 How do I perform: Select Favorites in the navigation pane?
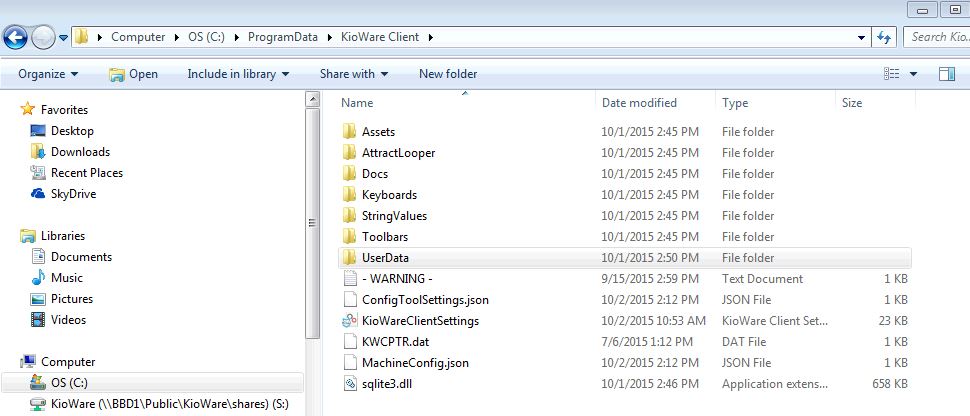pos(64,110)
